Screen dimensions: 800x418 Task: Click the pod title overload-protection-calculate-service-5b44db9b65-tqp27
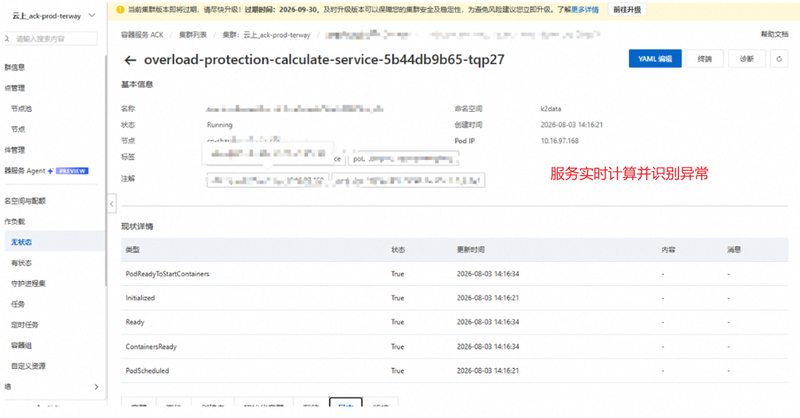click(x=324, y=60)
